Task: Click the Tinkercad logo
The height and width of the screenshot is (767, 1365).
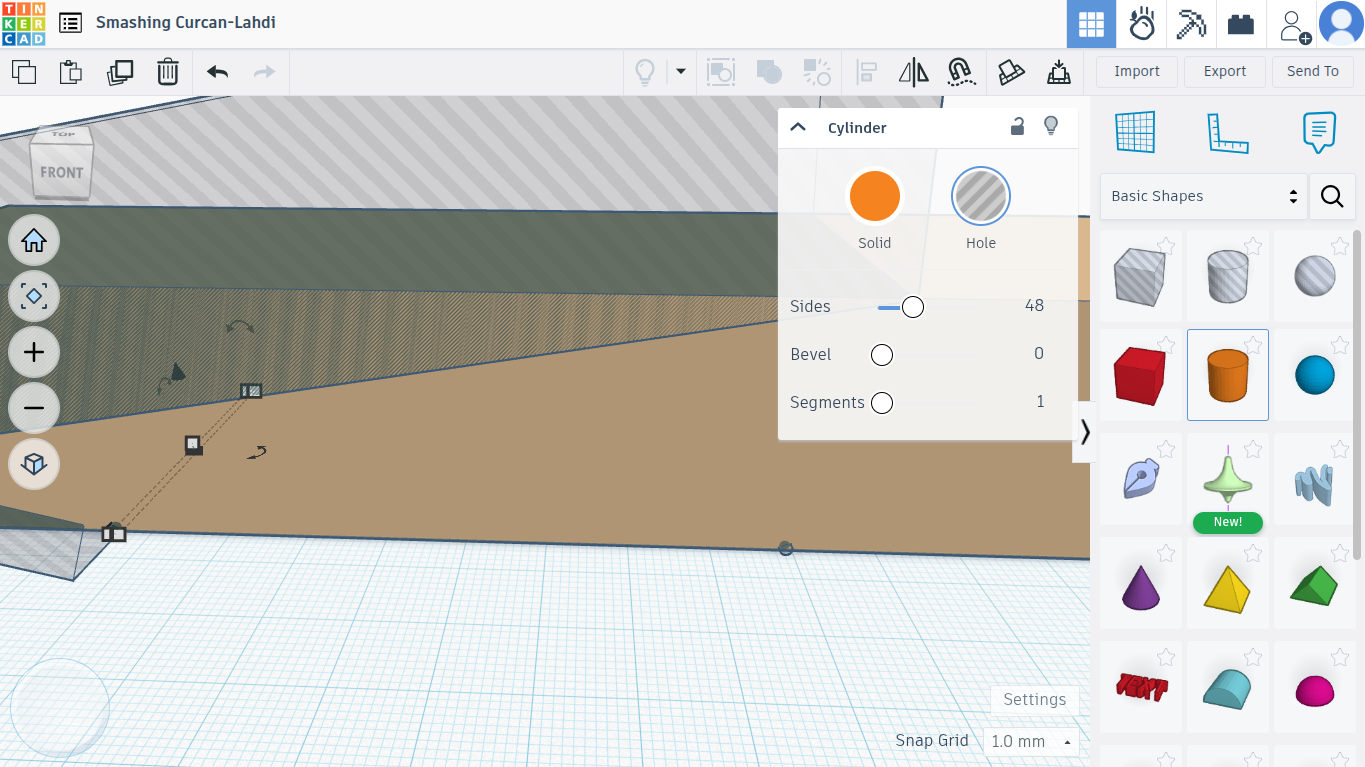Action: [x=23, y=23]
